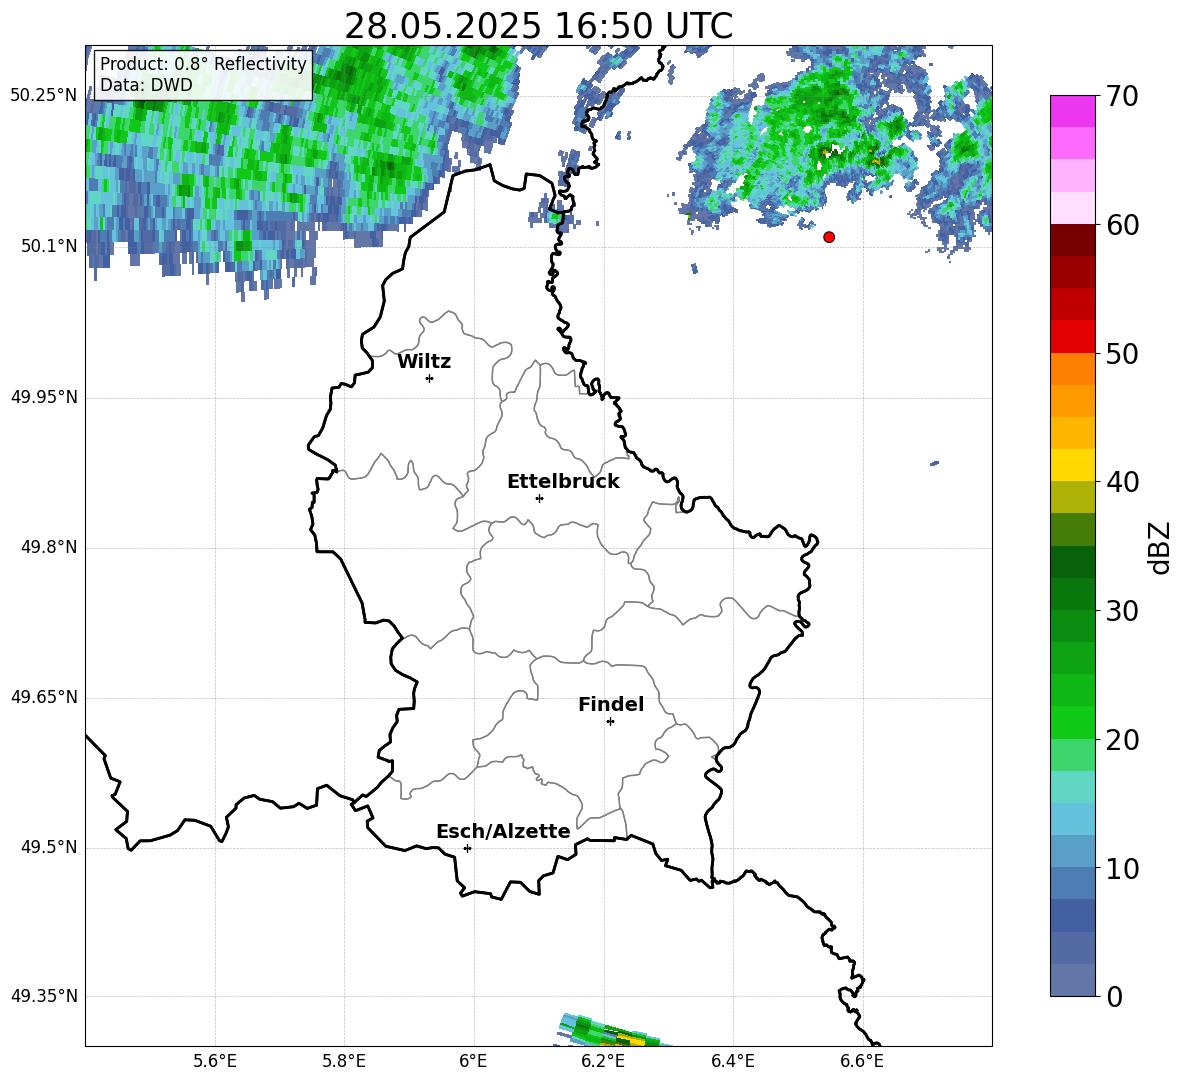This screenshot has height=1081, width=1184.
Task: Click the 50.25°N latitude label
Action: click(44, 96)
